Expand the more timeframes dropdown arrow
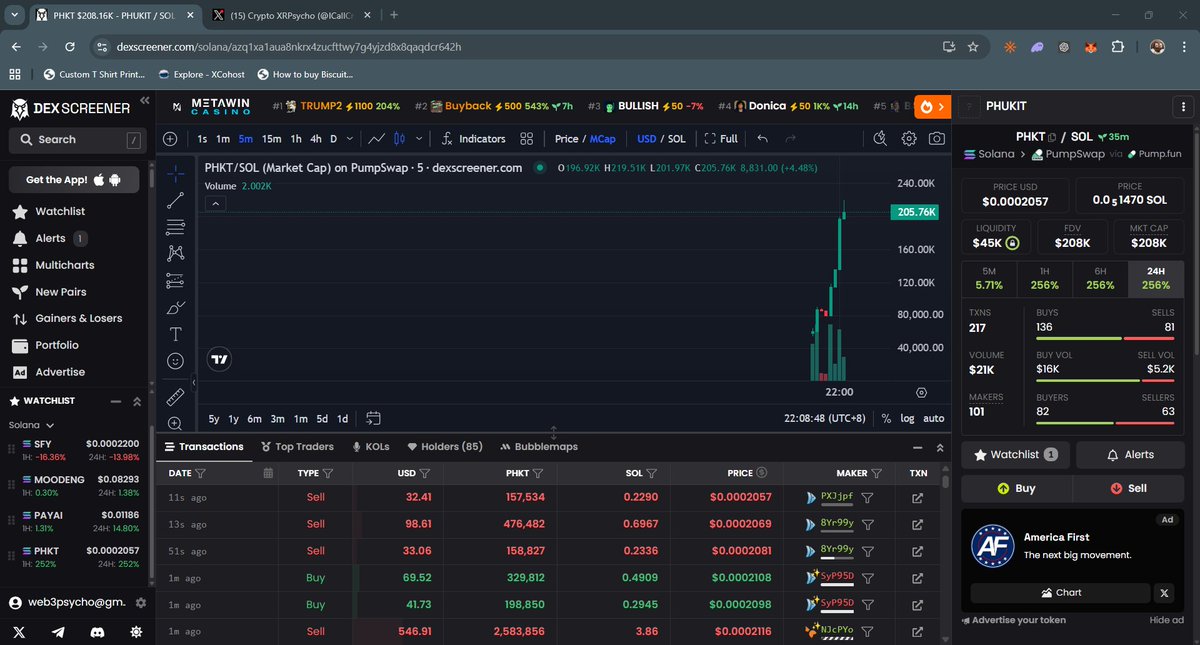This screenshot has width=1200, height=645. click(x=349, y=139)
